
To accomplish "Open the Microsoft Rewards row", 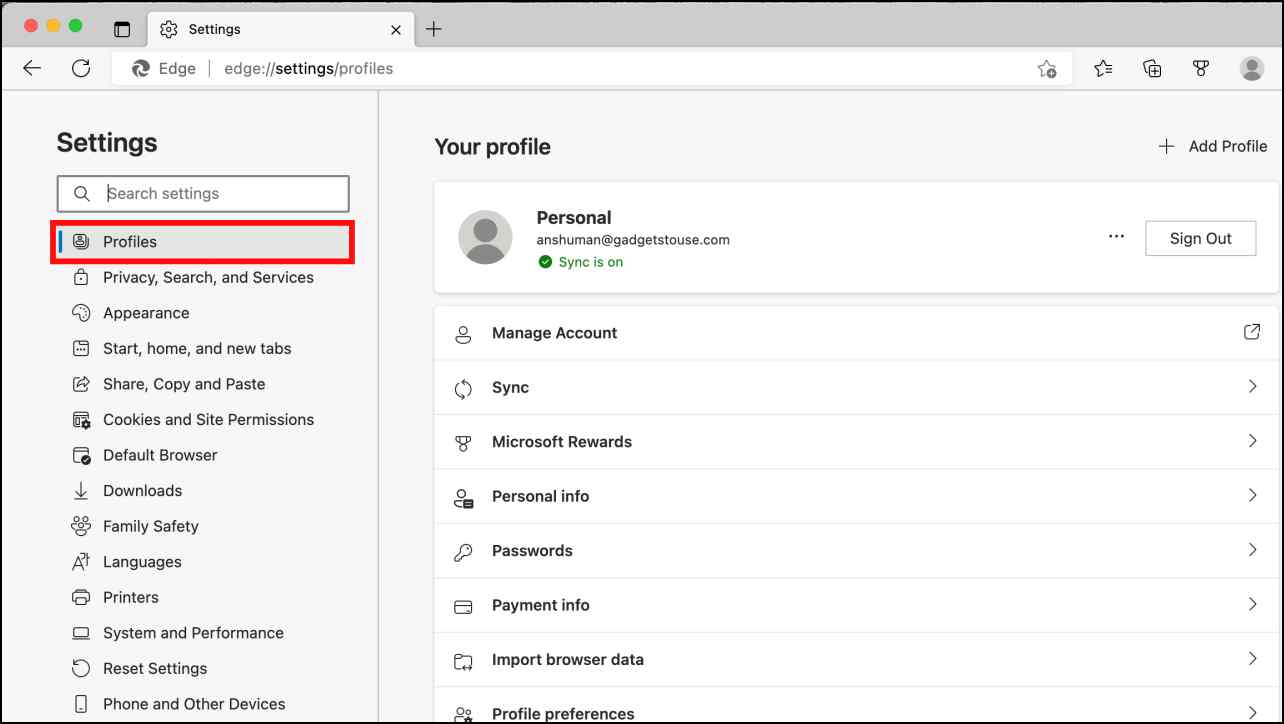I will pos(855,442).
